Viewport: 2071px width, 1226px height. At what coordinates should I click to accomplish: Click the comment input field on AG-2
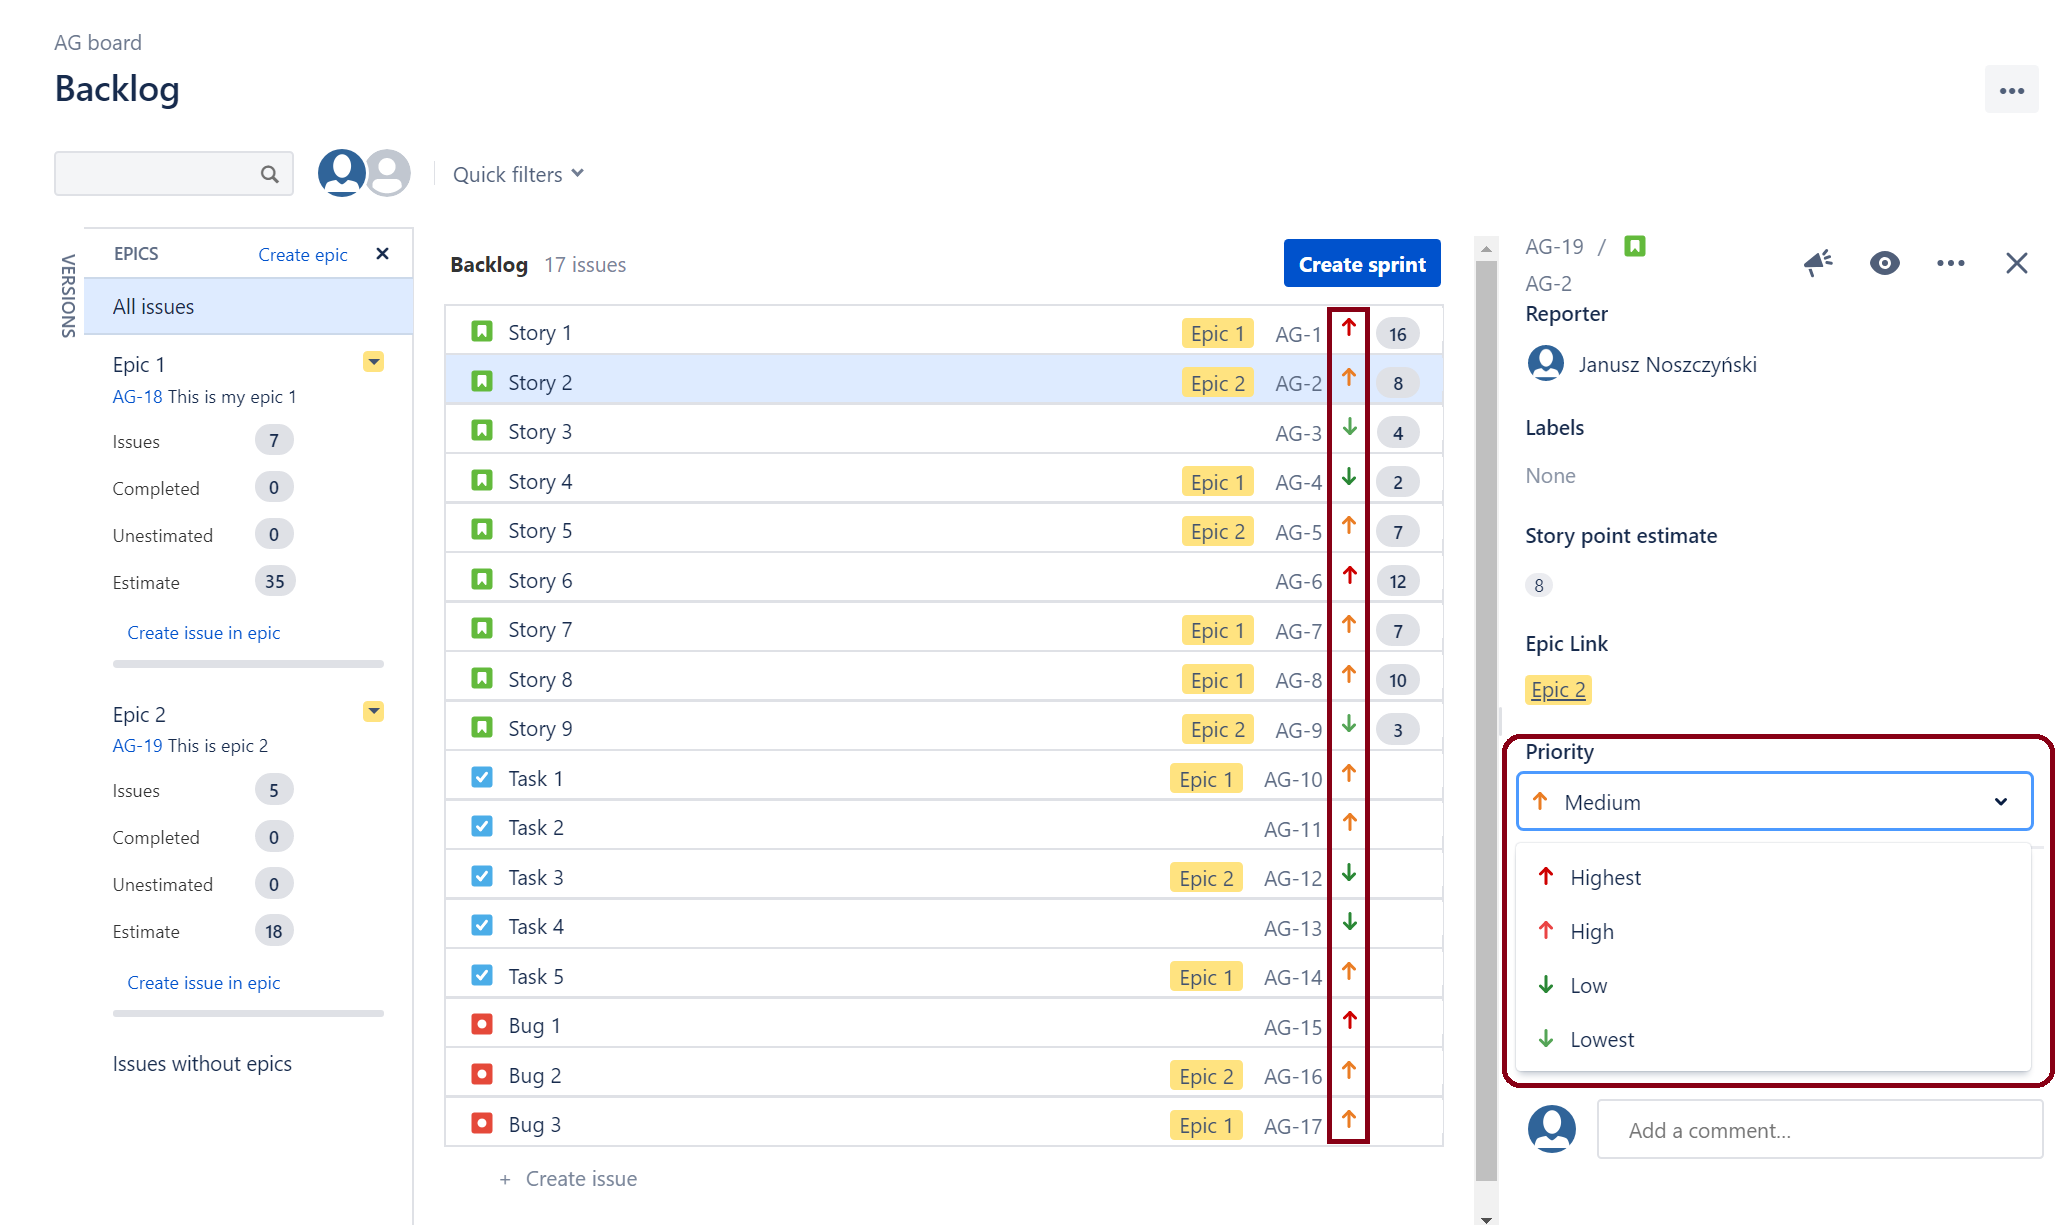[1817, 1130]
